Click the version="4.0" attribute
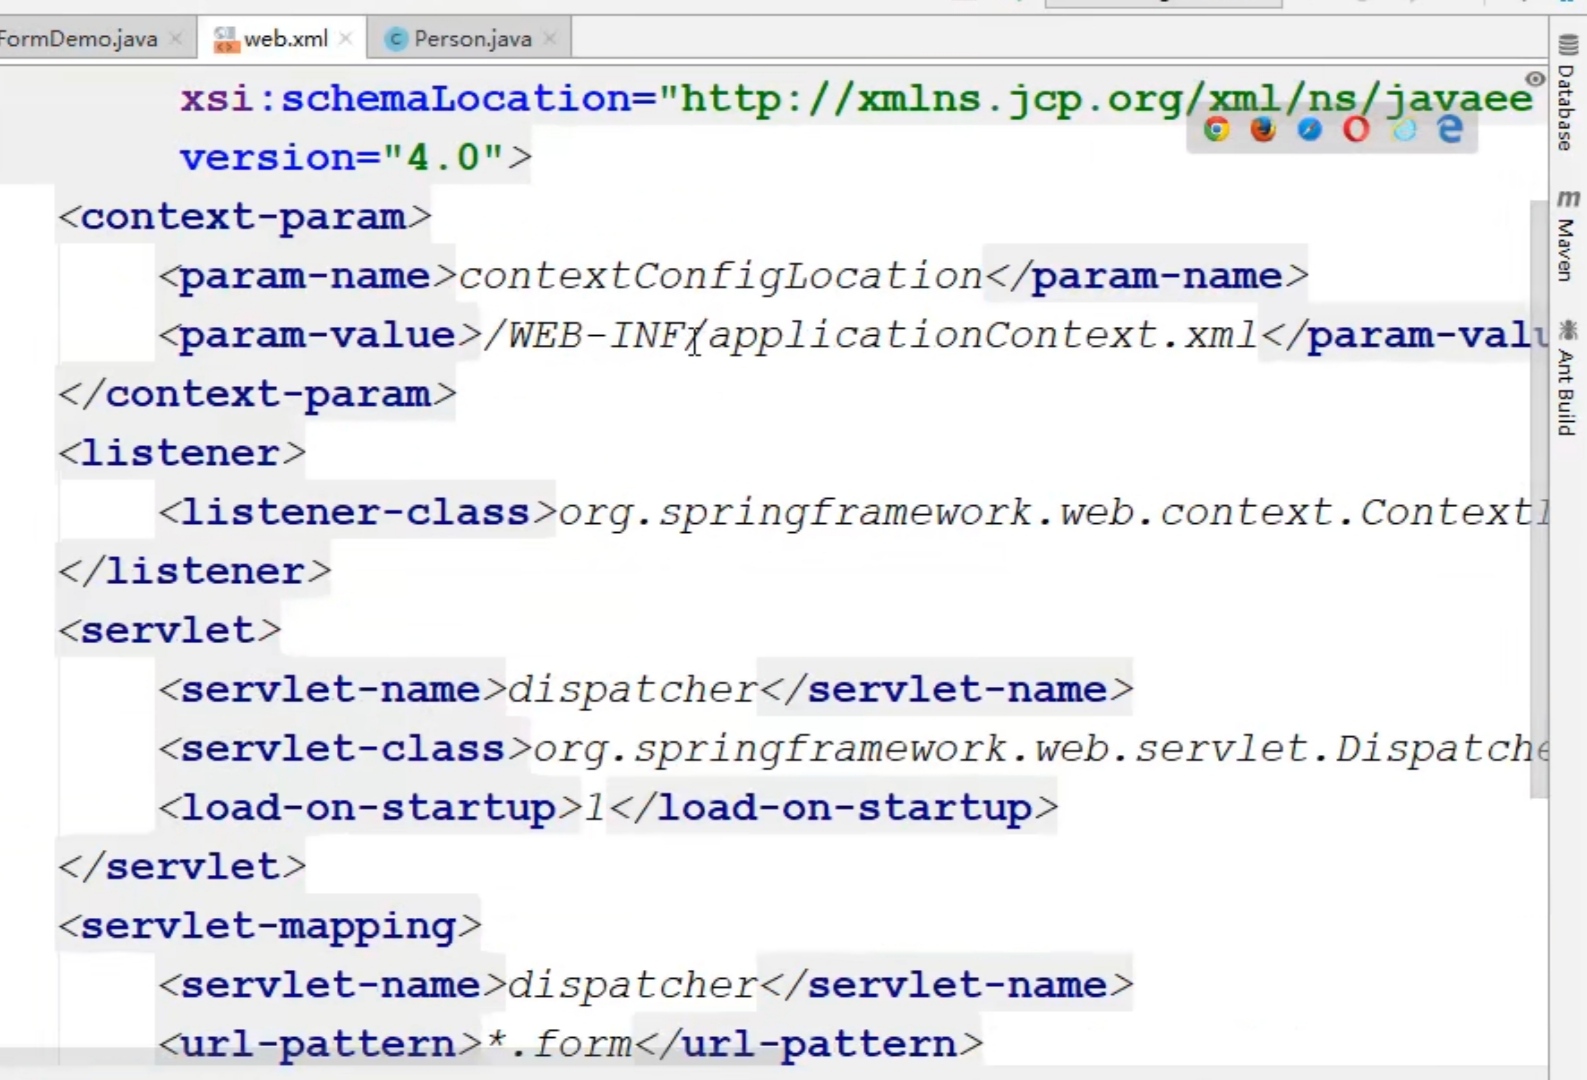The height and width of the screenshot is (1080, 1587). (343, 157)
